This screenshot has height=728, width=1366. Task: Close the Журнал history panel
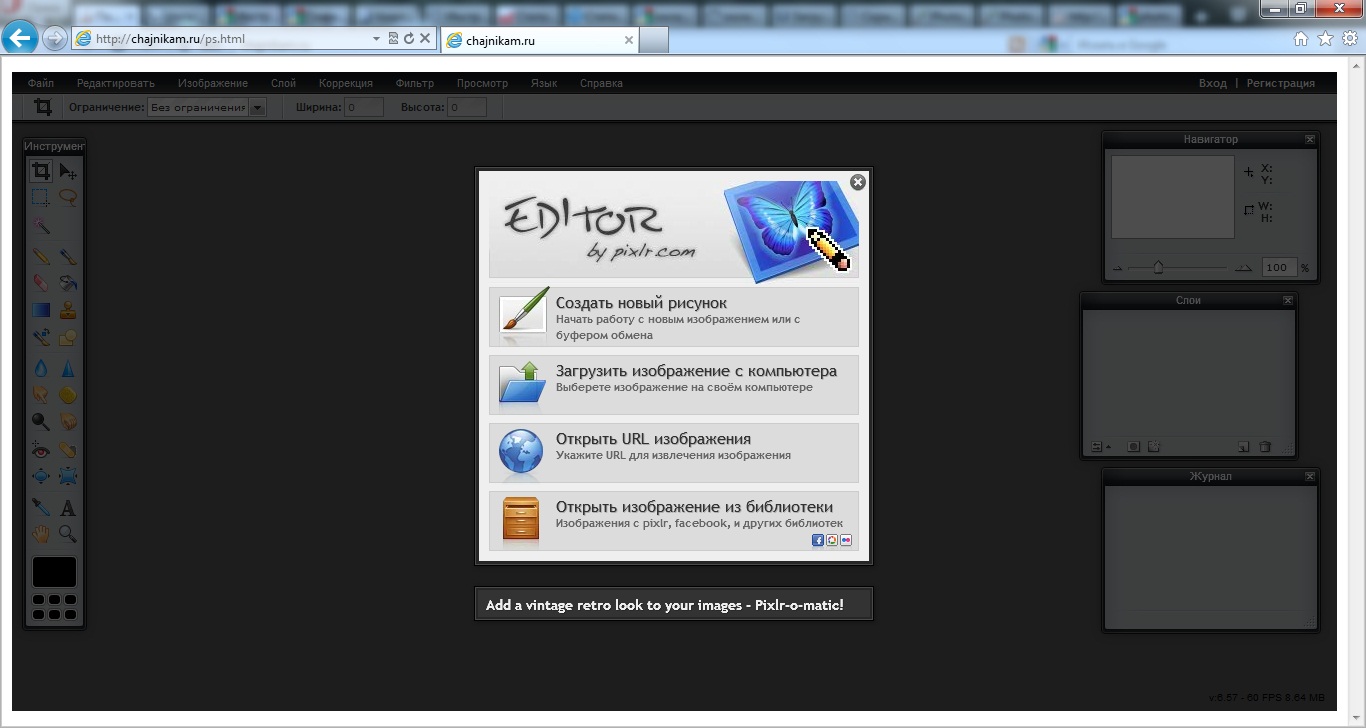[x=1310, y=477]
